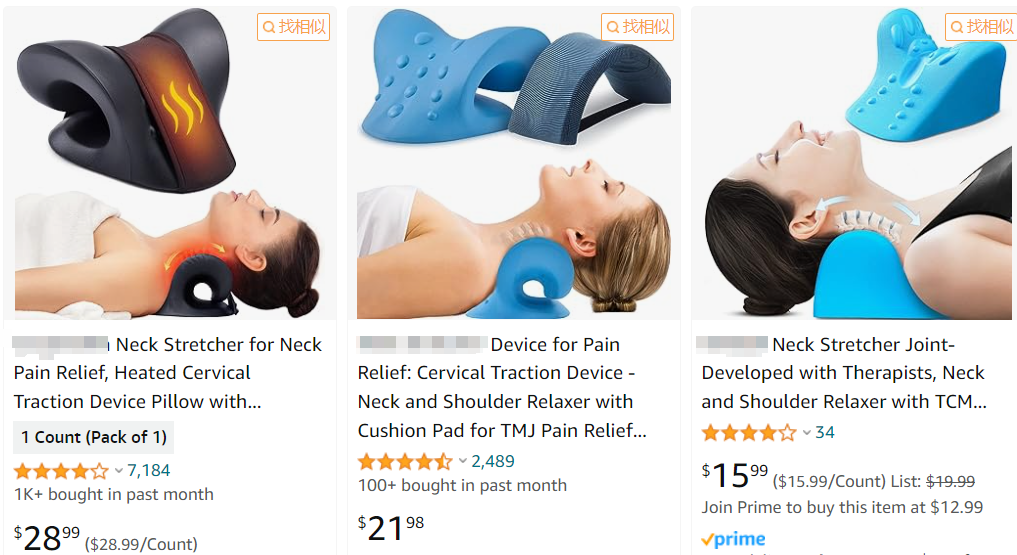
Task: Expand rating chevron next to 7,184
Action: [119, 471]
